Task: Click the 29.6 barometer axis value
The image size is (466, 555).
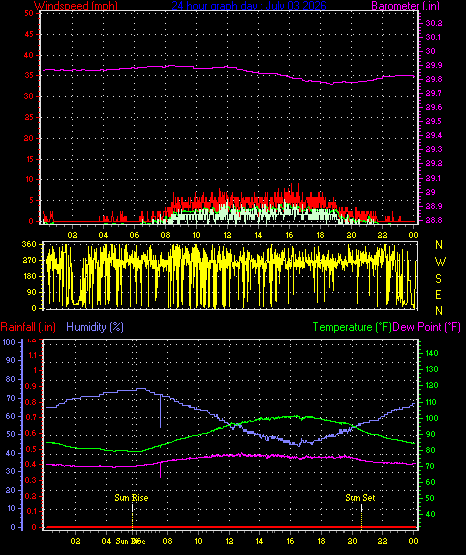Action: pyautogui.click(x=434, y=108)
